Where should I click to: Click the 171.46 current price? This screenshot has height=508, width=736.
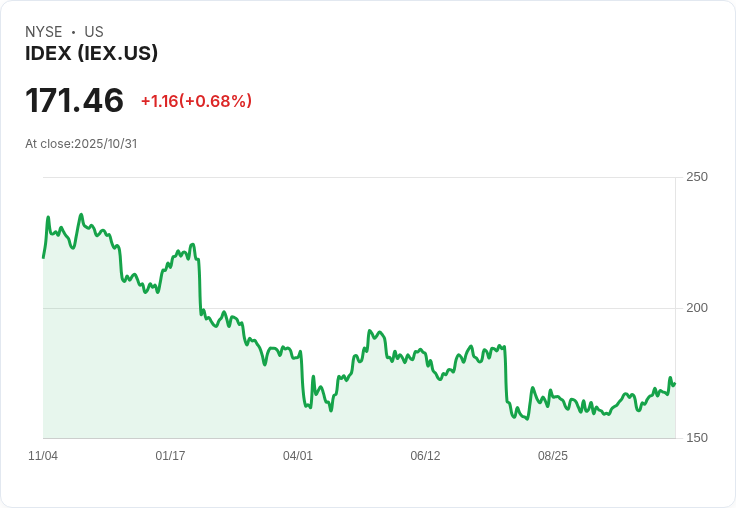74,101
